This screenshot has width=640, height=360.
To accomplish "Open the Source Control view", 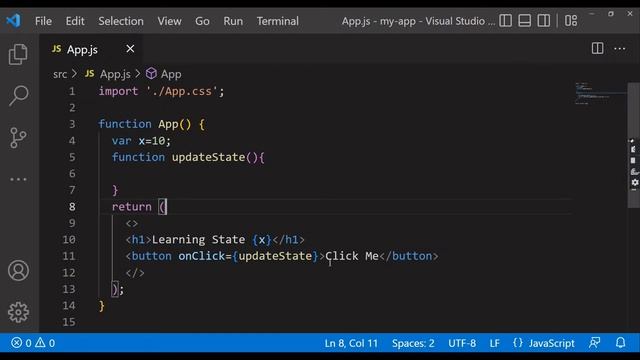I will click(x=18, y=138).
